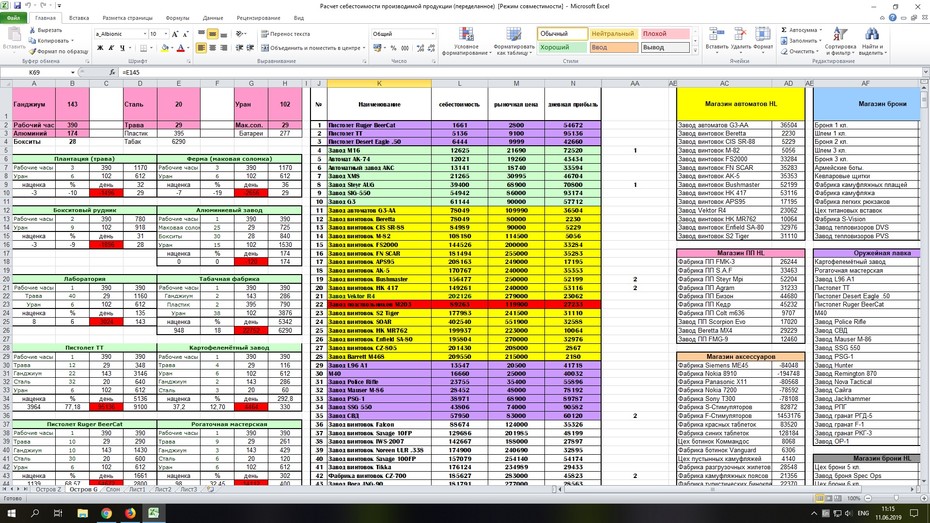Screen dimensions: 930x523
Task: Click the insert function fx icon
Action: (112, 72)
